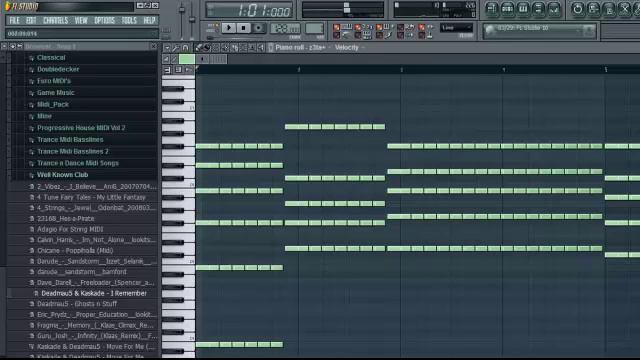Open the VIEW menu
Image resolution: width=640 pixels, height=360 pixels.
point(81,20)
